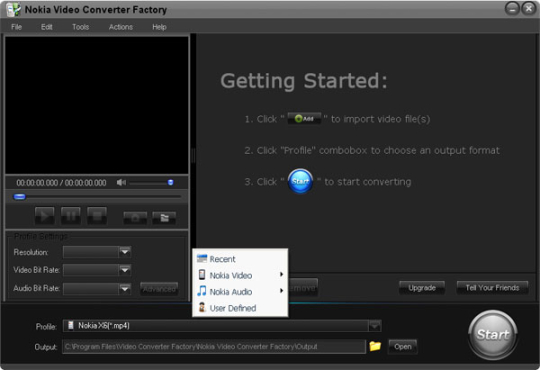Close the Nokia Video Converter window
The image size is (540, 370).
point(528,8)
